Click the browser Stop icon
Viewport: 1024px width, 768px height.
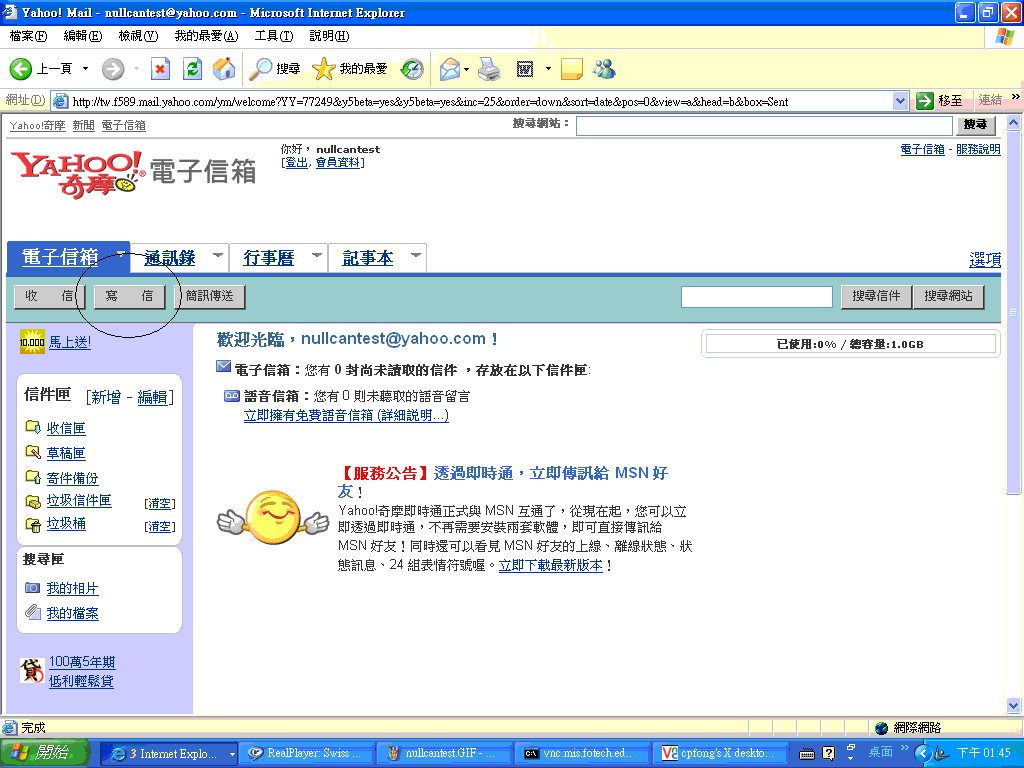pyautogui.click(x=160, y=69)
